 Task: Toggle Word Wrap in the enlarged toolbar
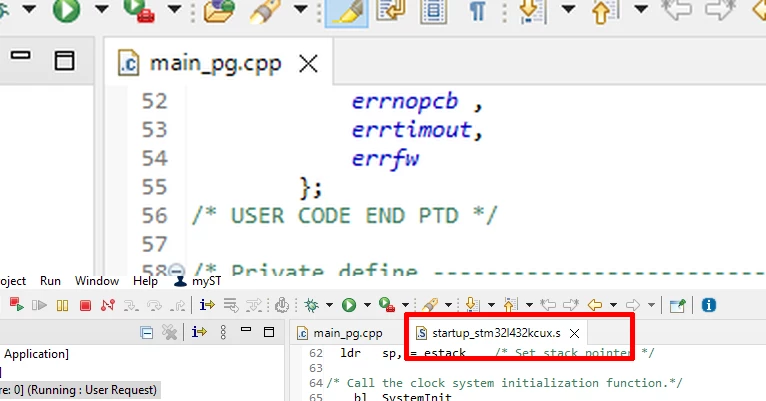click(x=390, y=10)
